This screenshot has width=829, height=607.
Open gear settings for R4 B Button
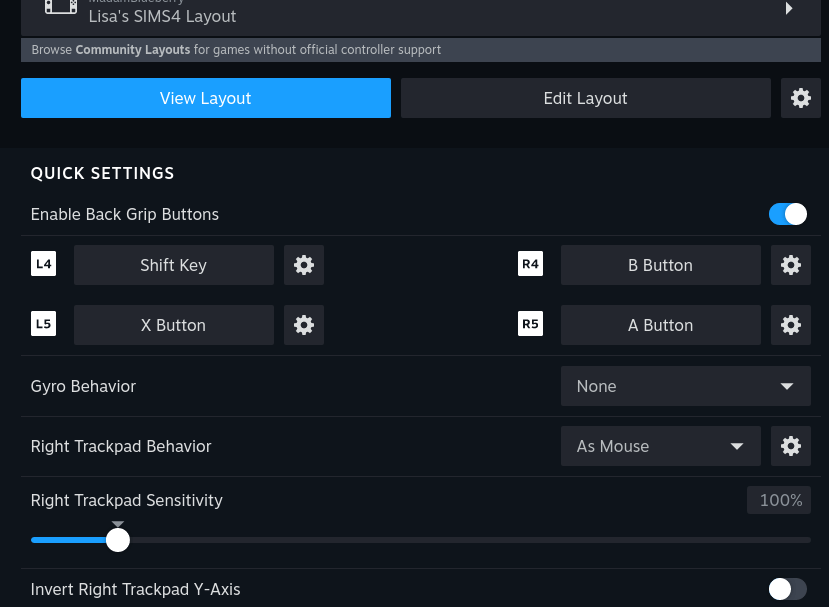click(x=790, y=265)
